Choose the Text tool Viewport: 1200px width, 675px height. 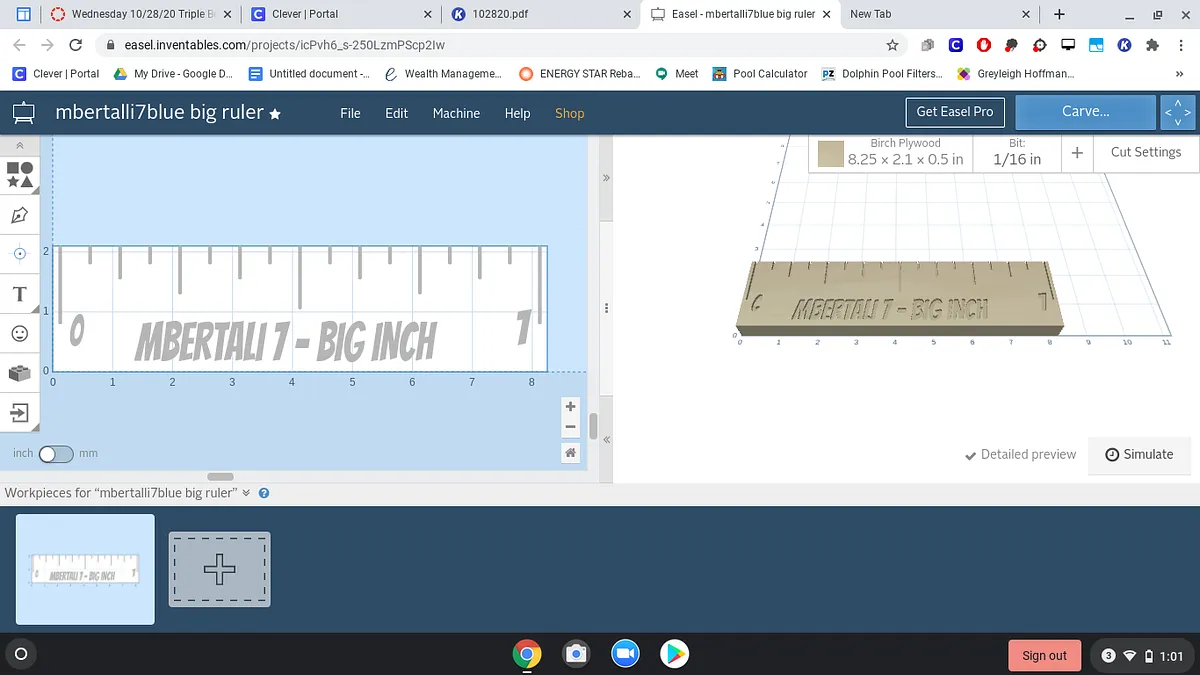click(20, 294)
